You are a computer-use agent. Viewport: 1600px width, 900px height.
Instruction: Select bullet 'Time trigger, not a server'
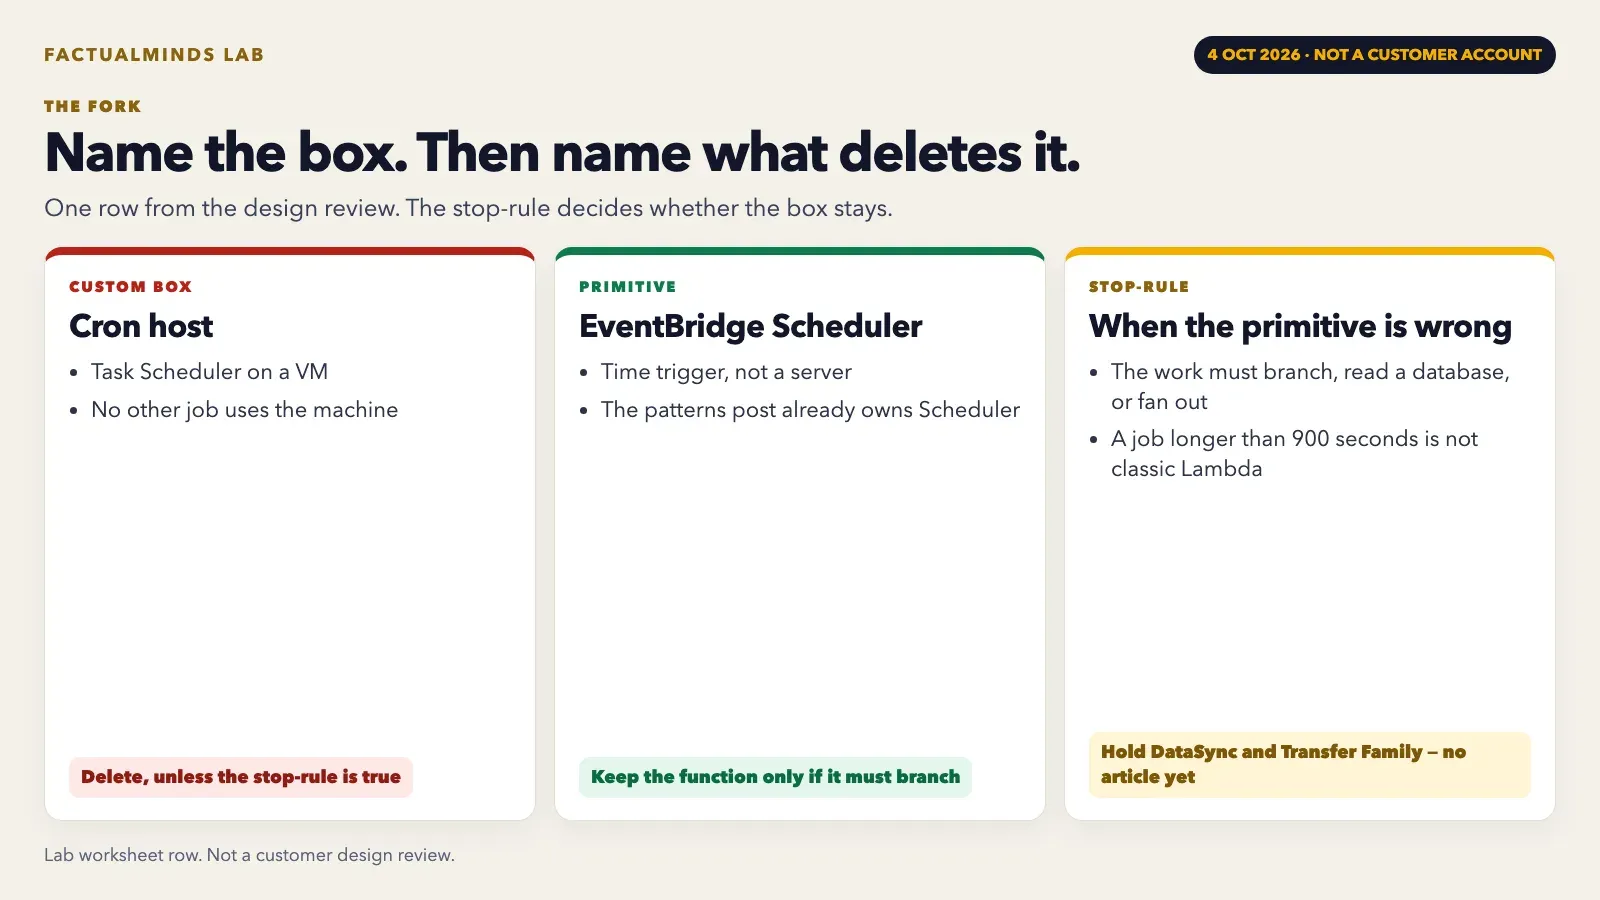[726, 372]
